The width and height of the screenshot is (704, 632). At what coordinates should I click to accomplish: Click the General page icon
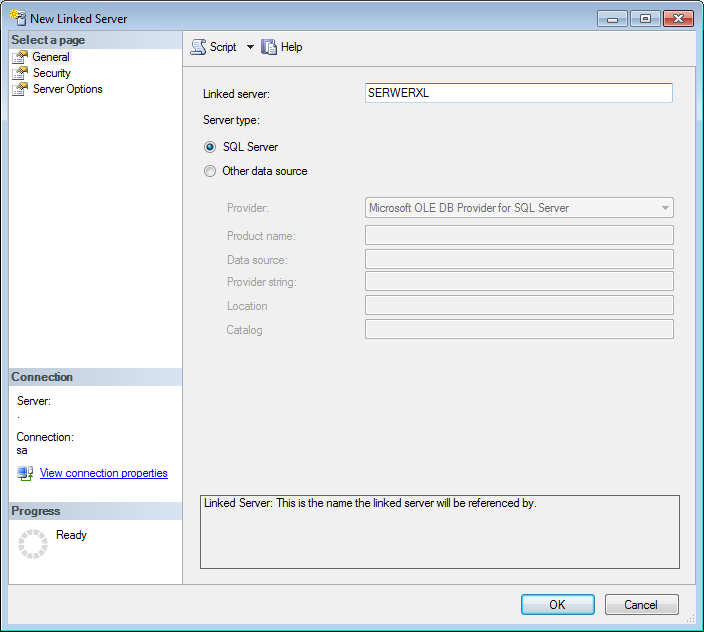click(20, 57)
